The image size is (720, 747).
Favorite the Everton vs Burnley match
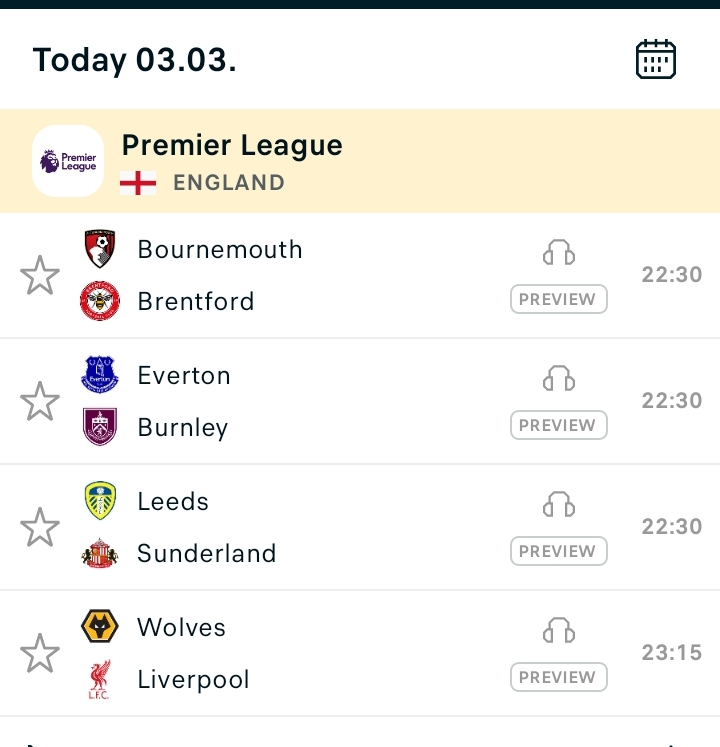pos(40,401)
